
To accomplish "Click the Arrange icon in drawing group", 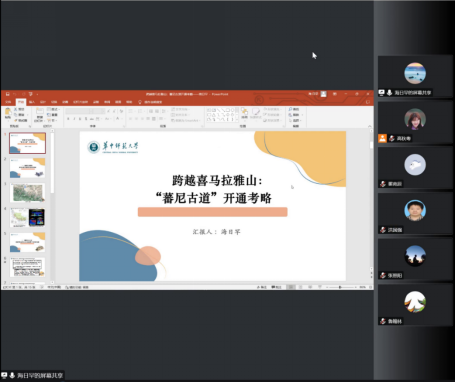I will [244, 112].
